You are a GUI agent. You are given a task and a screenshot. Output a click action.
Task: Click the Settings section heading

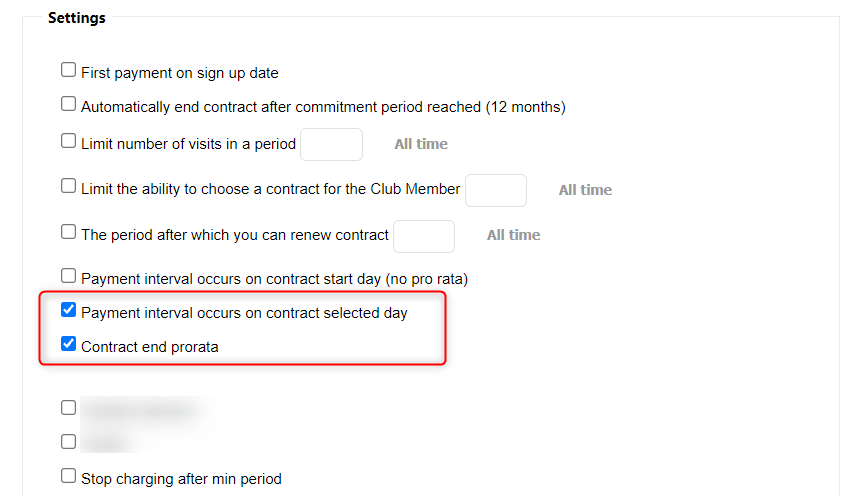[x=77, y=18]
